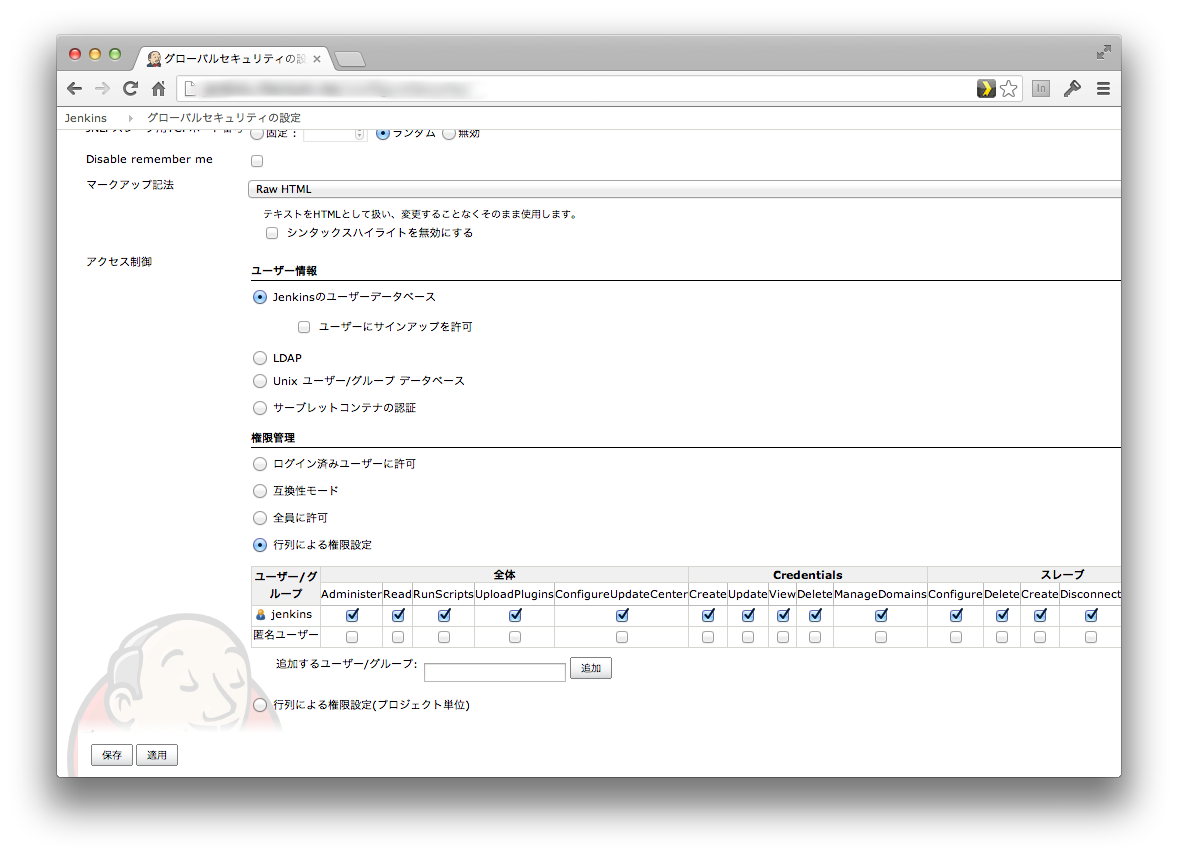Screen dimensions: 1178x856
Task: Select 行列による権限設定(プロジェクト単位) radio option
Action: pos(260,705)
